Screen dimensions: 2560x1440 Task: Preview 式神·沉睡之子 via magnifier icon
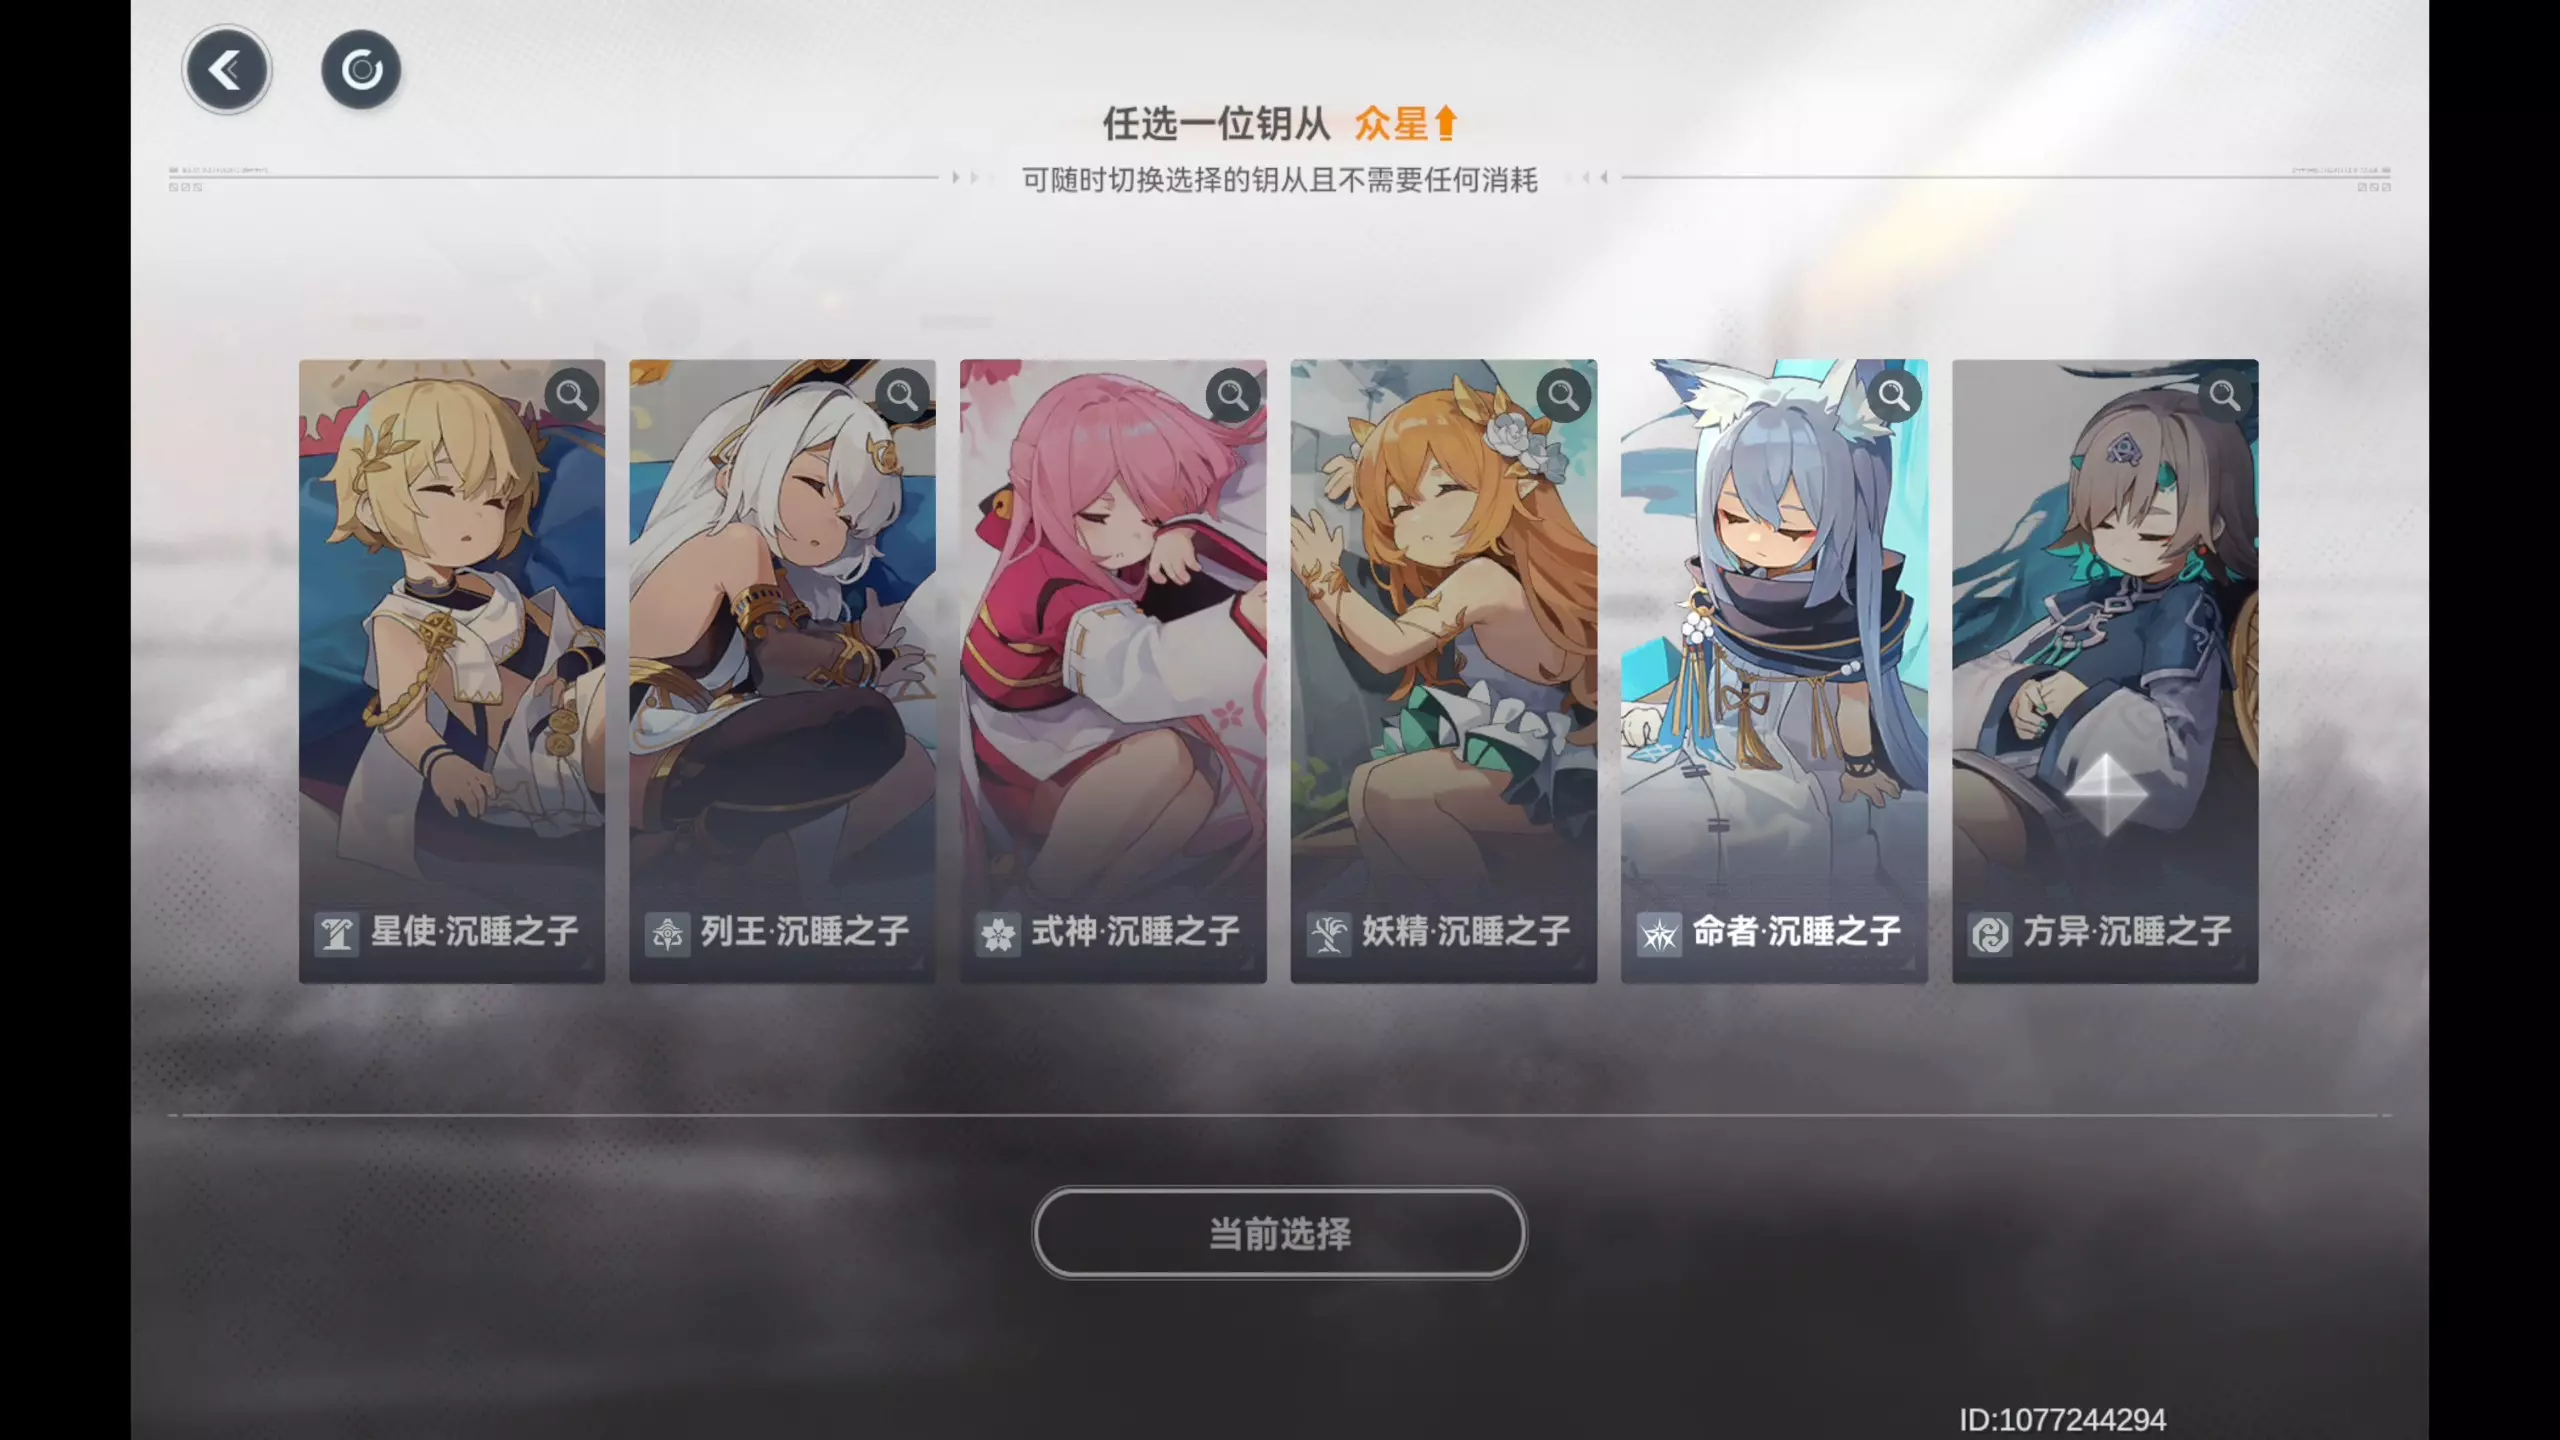pos(1233,396)
